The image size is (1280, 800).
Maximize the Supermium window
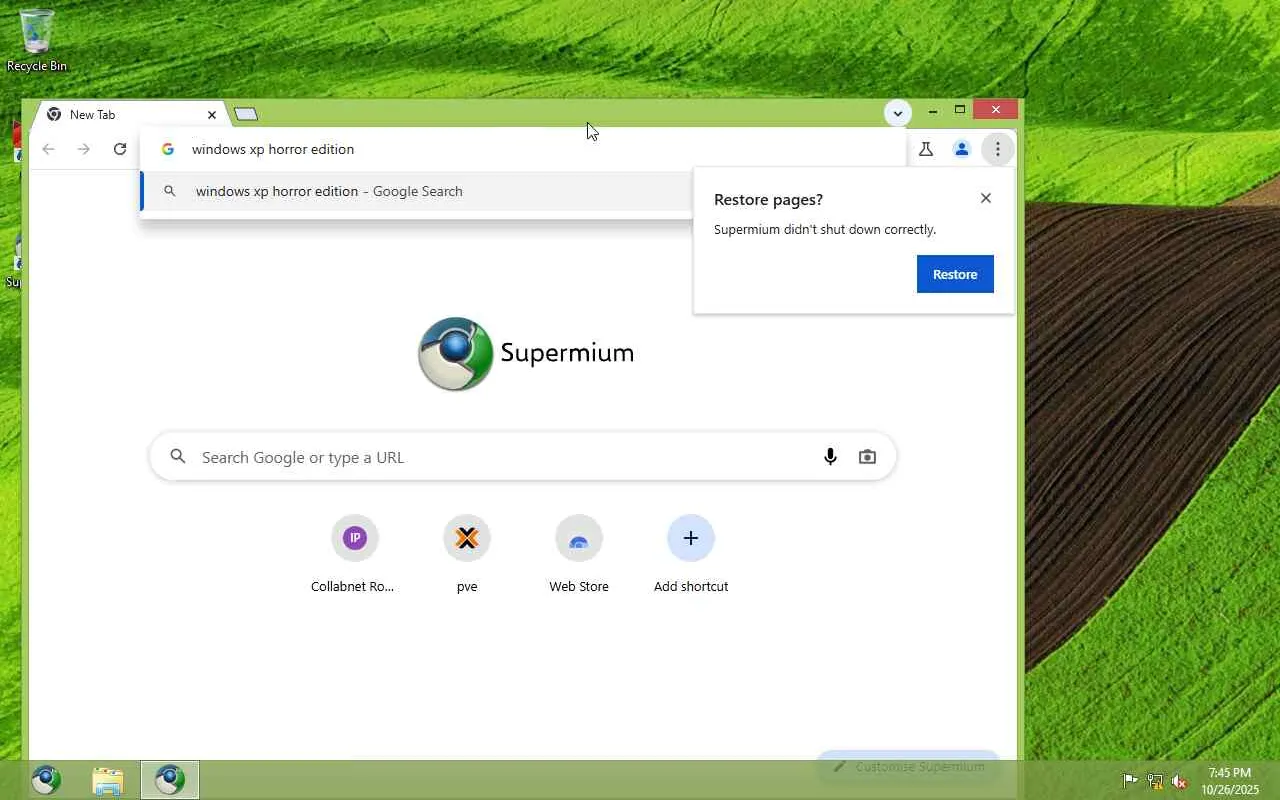[960, 110]
